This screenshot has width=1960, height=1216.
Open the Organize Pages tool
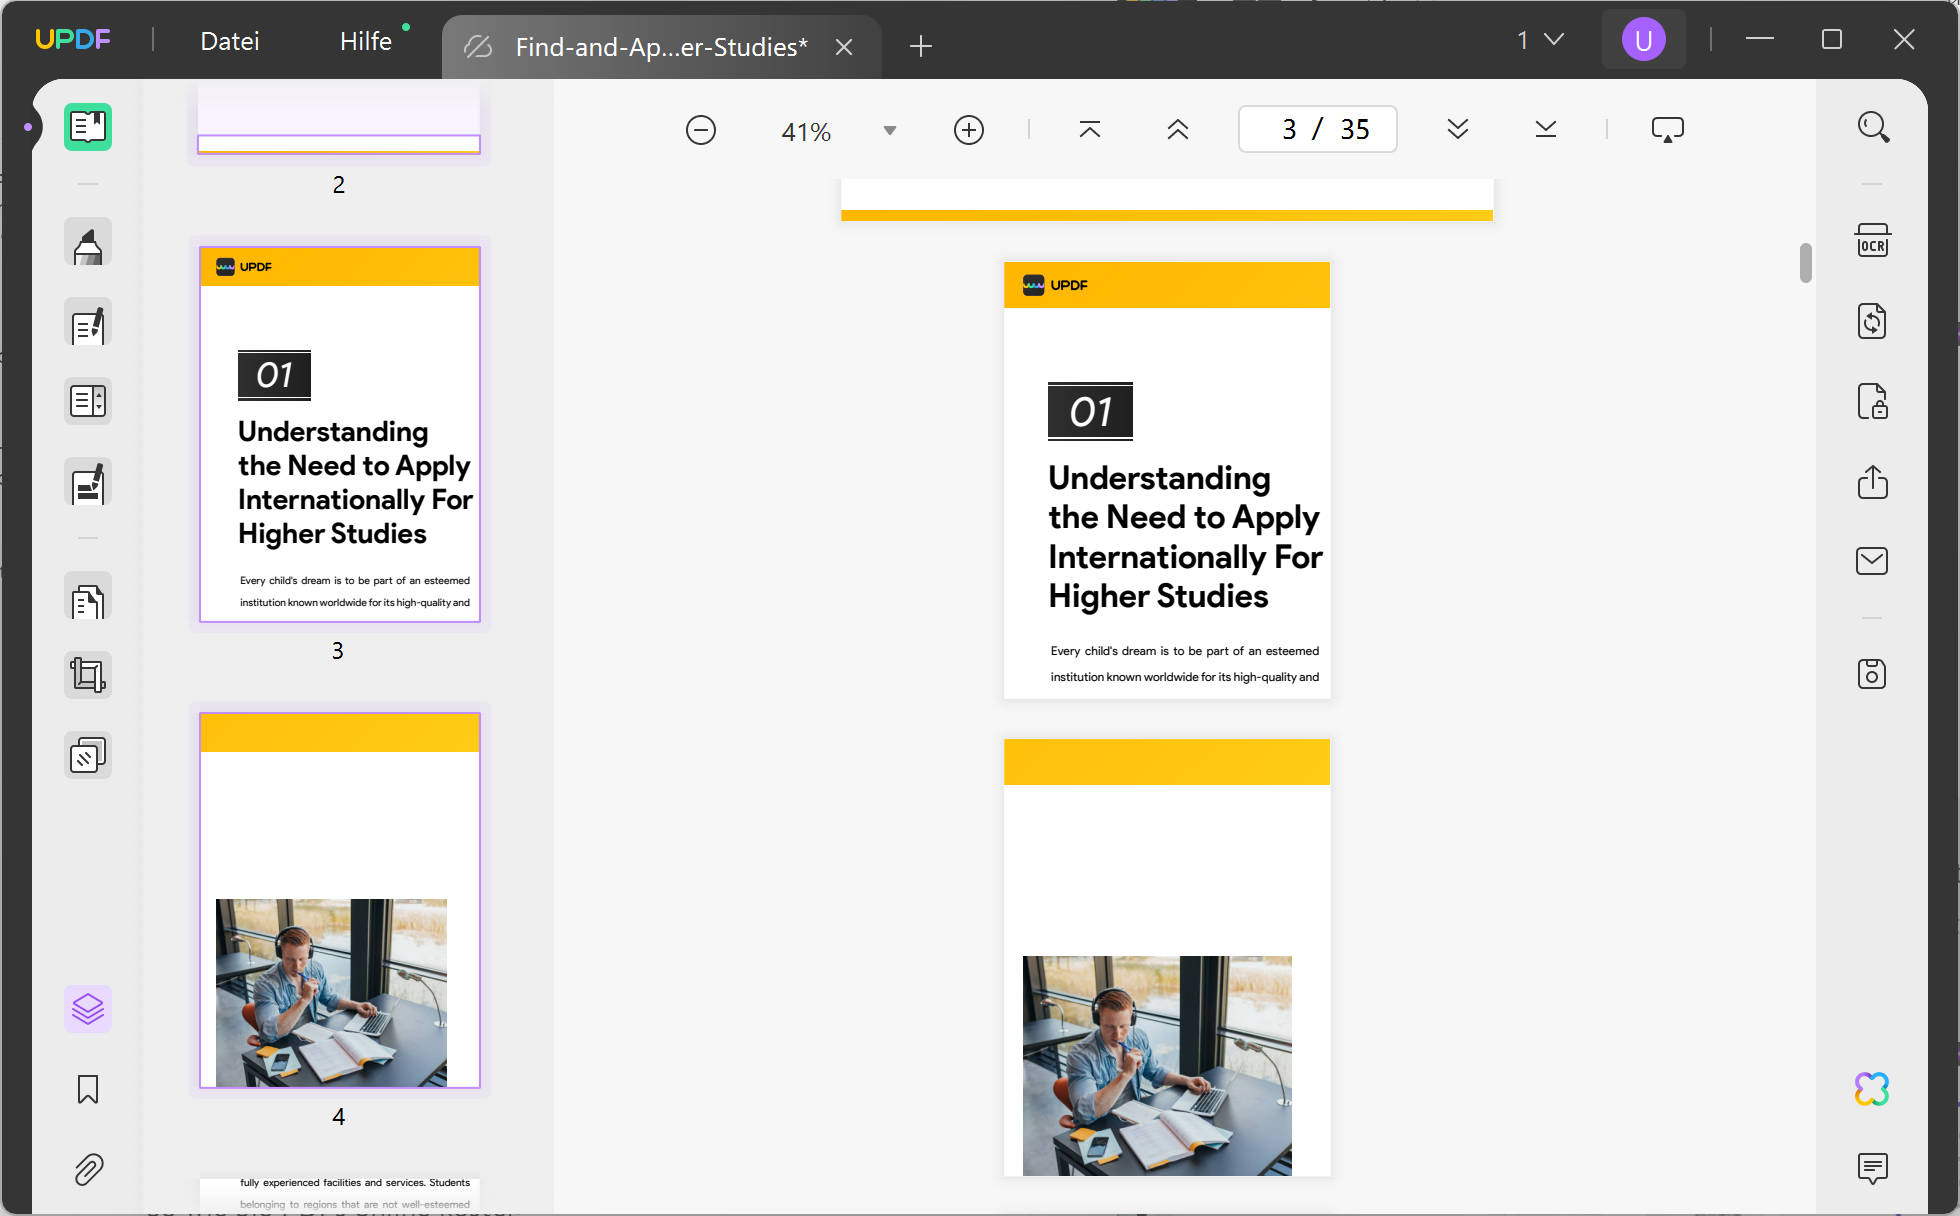[88, 599]
